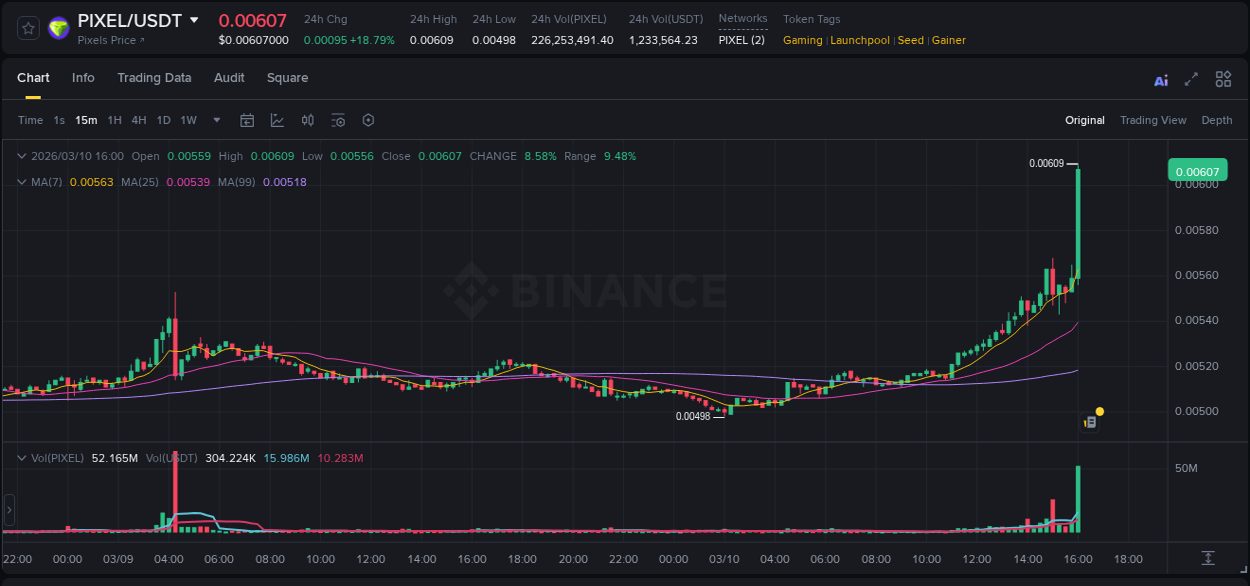Open the extra timeframe dropdown arrow

(215, 120)
